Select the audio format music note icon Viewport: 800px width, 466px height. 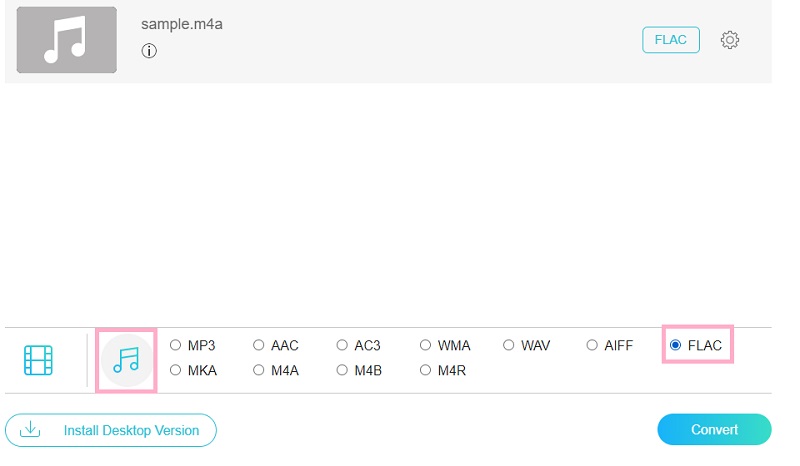[126, 360]
